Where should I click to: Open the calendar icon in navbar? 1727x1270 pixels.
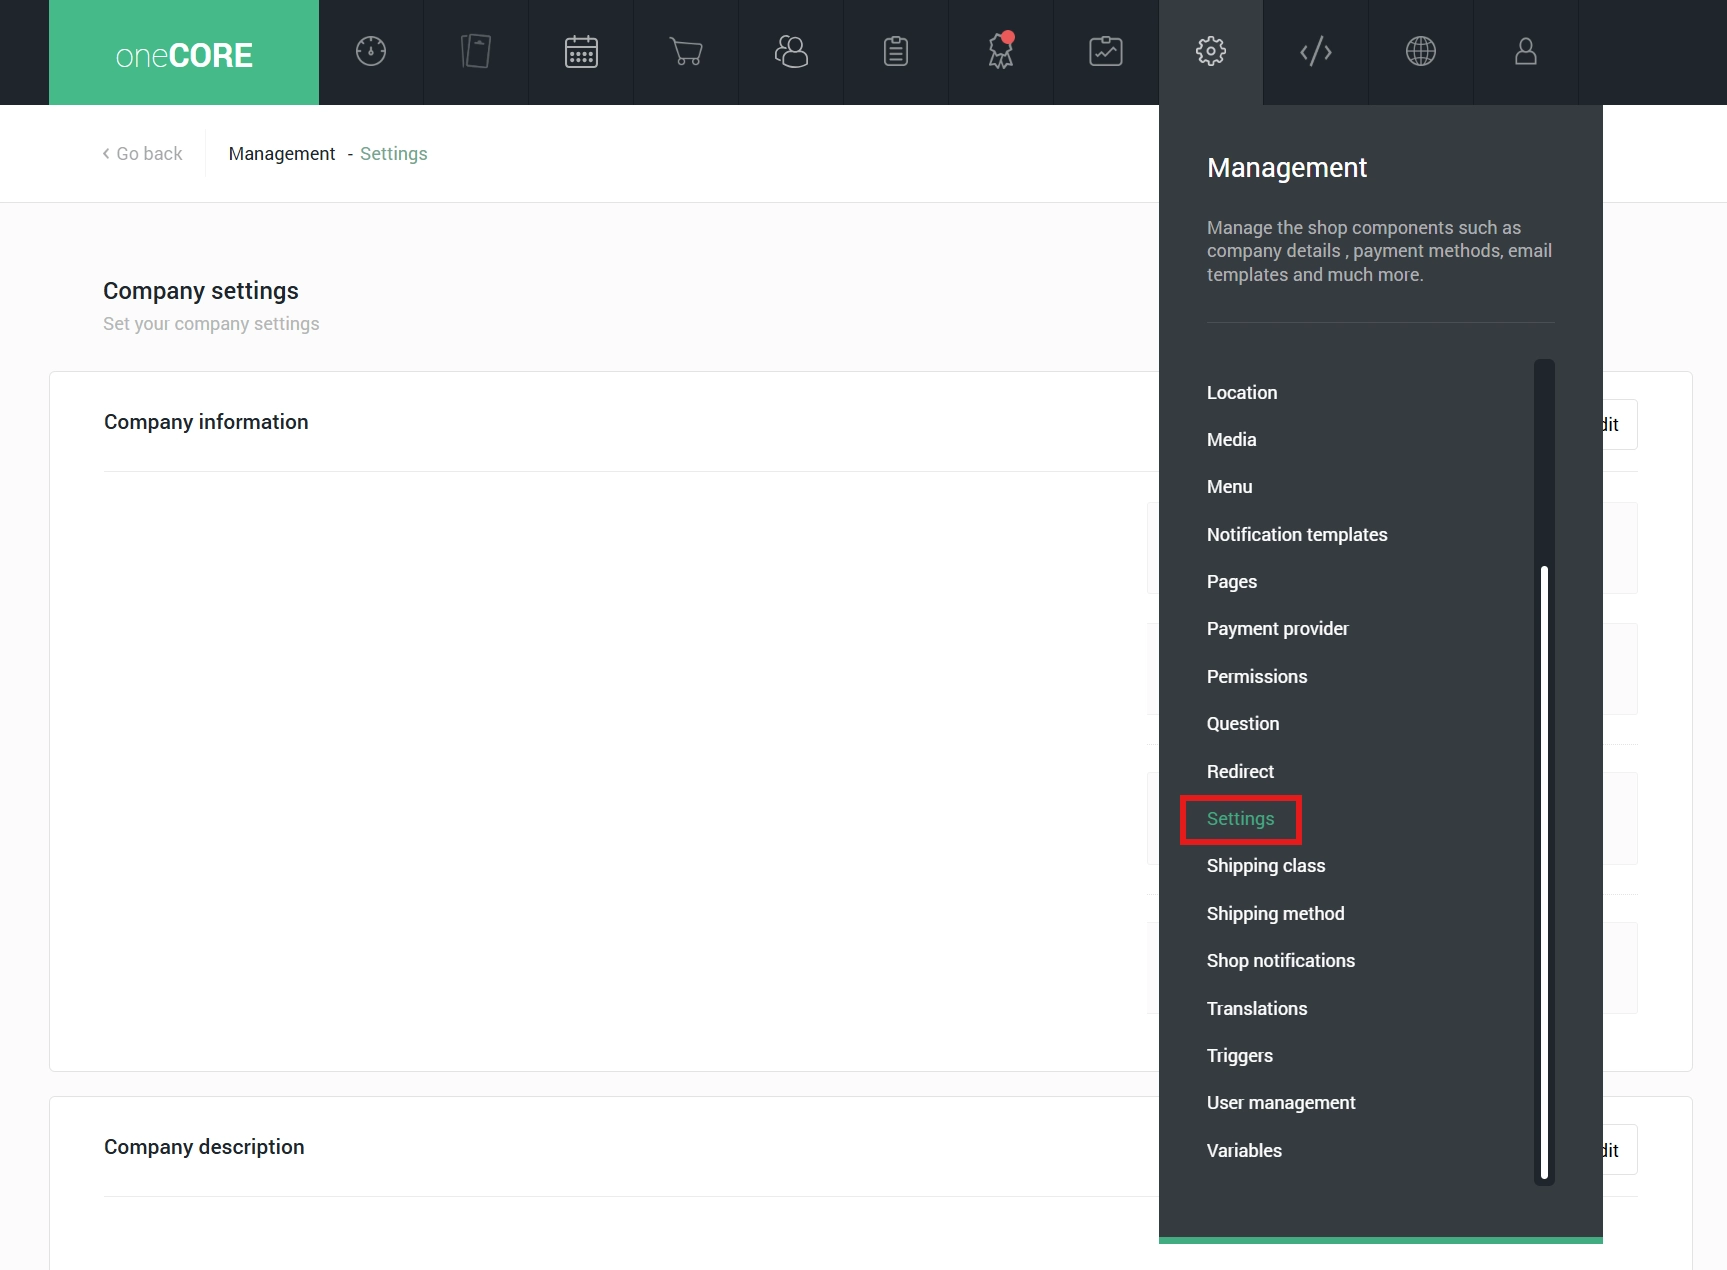point(581,52)
